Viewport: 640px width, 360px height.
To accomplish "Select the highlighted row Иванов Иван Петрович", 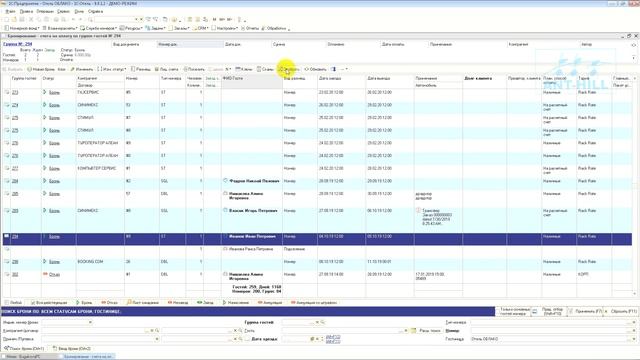I will [317, 239].
